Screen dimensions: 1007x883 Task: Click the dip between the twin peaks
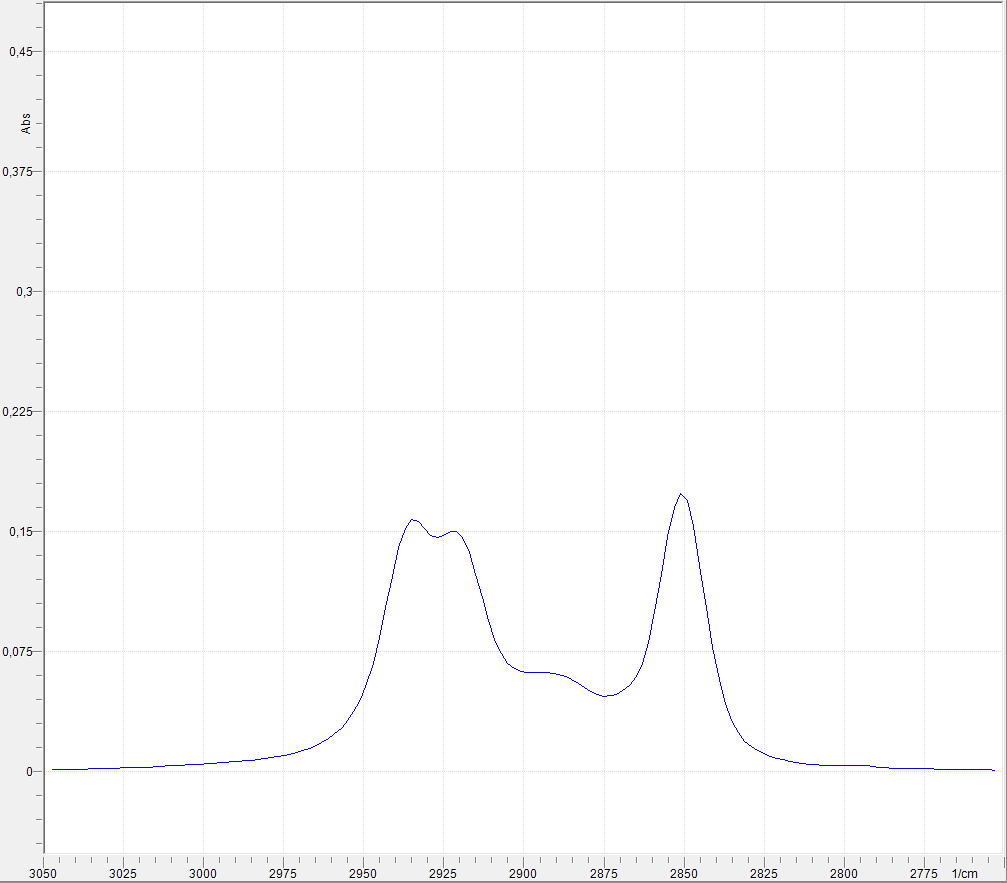click(436, 537)
